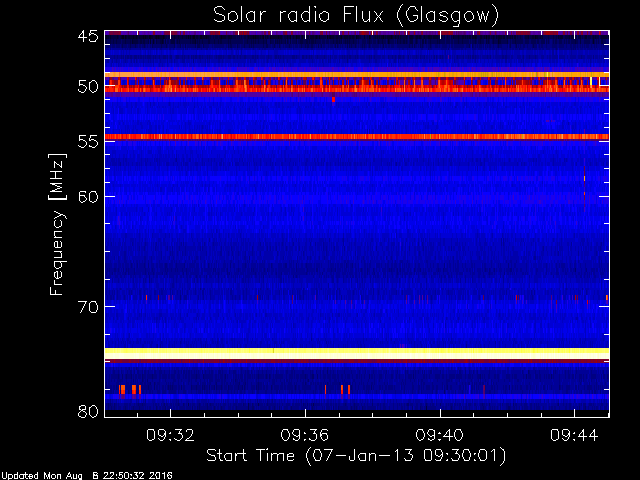Viewport: 640px width, 480px height.
Task: Click the red interference band at 55 MHz
Action: (357, 137)
